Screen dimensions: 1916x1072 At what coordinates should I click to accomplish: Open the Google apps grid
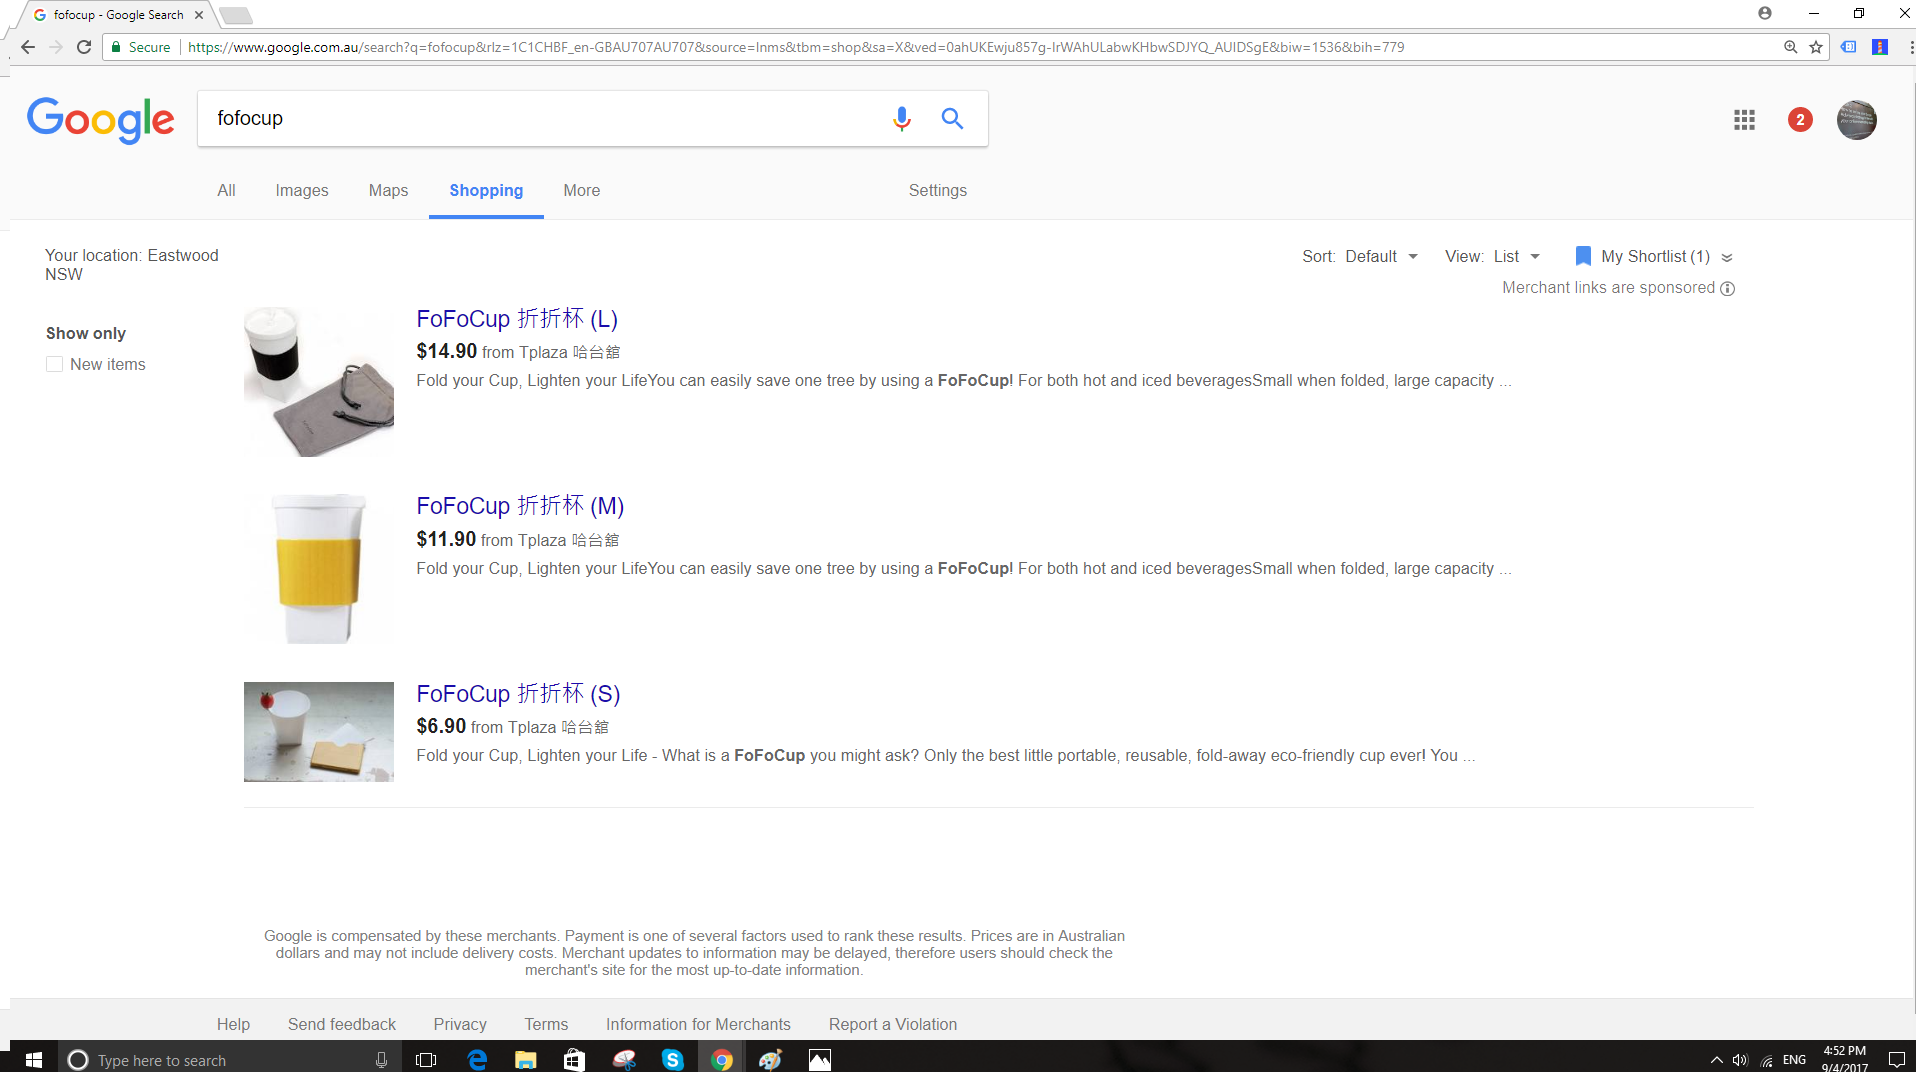point(1744,120)
